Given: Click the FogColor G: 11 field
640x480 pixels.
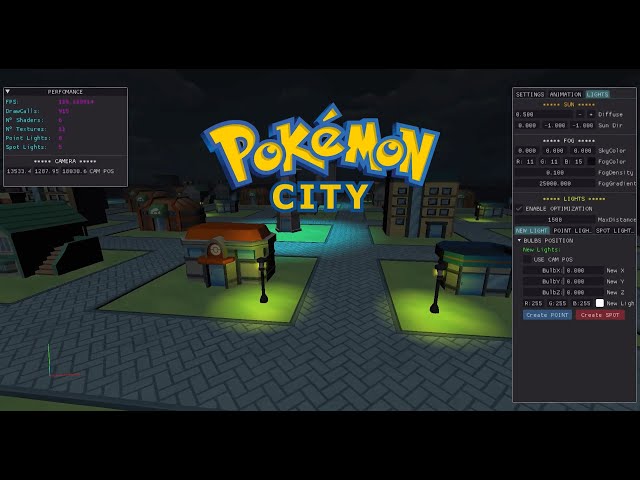Looking at the screenshot, I should pos(549,162).
